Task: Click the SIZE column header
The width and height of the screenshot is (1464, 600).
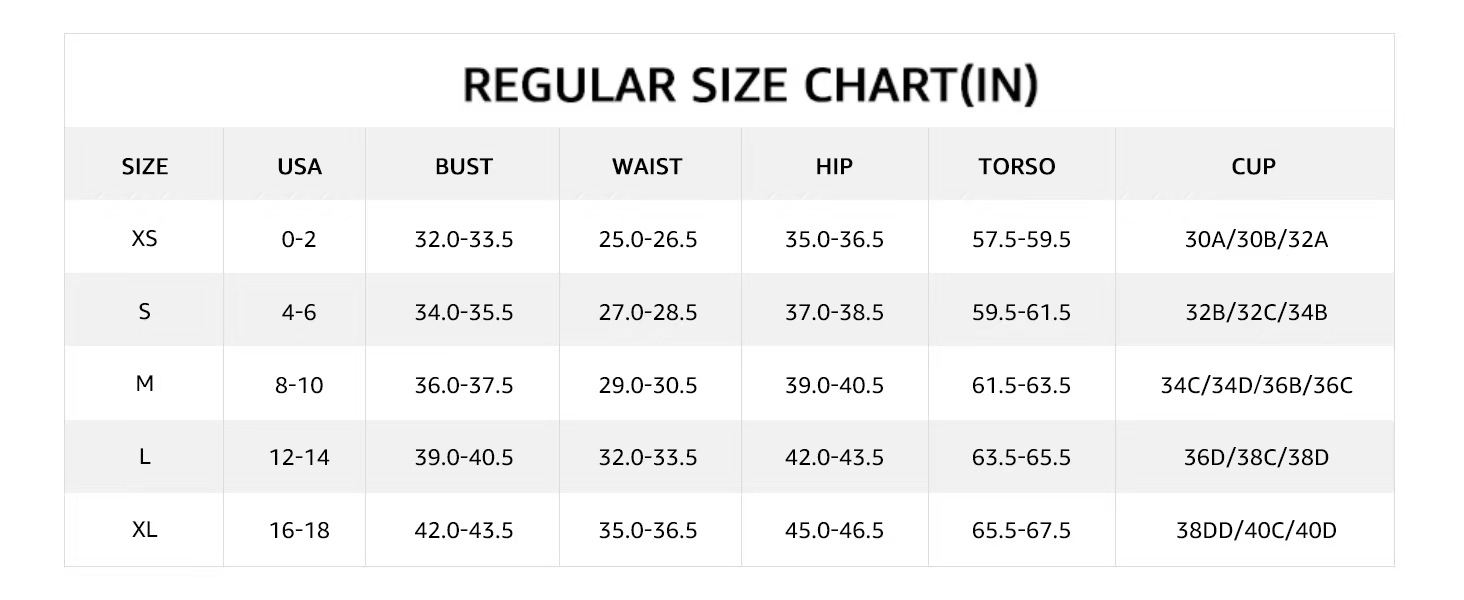Action: pos(145,166)
